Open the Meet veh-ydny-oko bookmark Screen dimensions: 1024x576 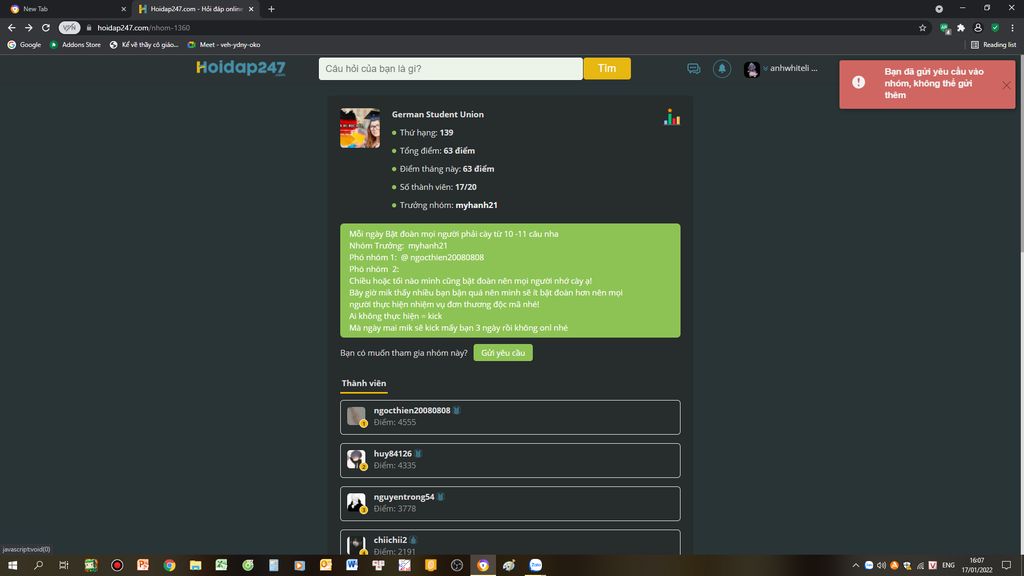click(223, 44)
